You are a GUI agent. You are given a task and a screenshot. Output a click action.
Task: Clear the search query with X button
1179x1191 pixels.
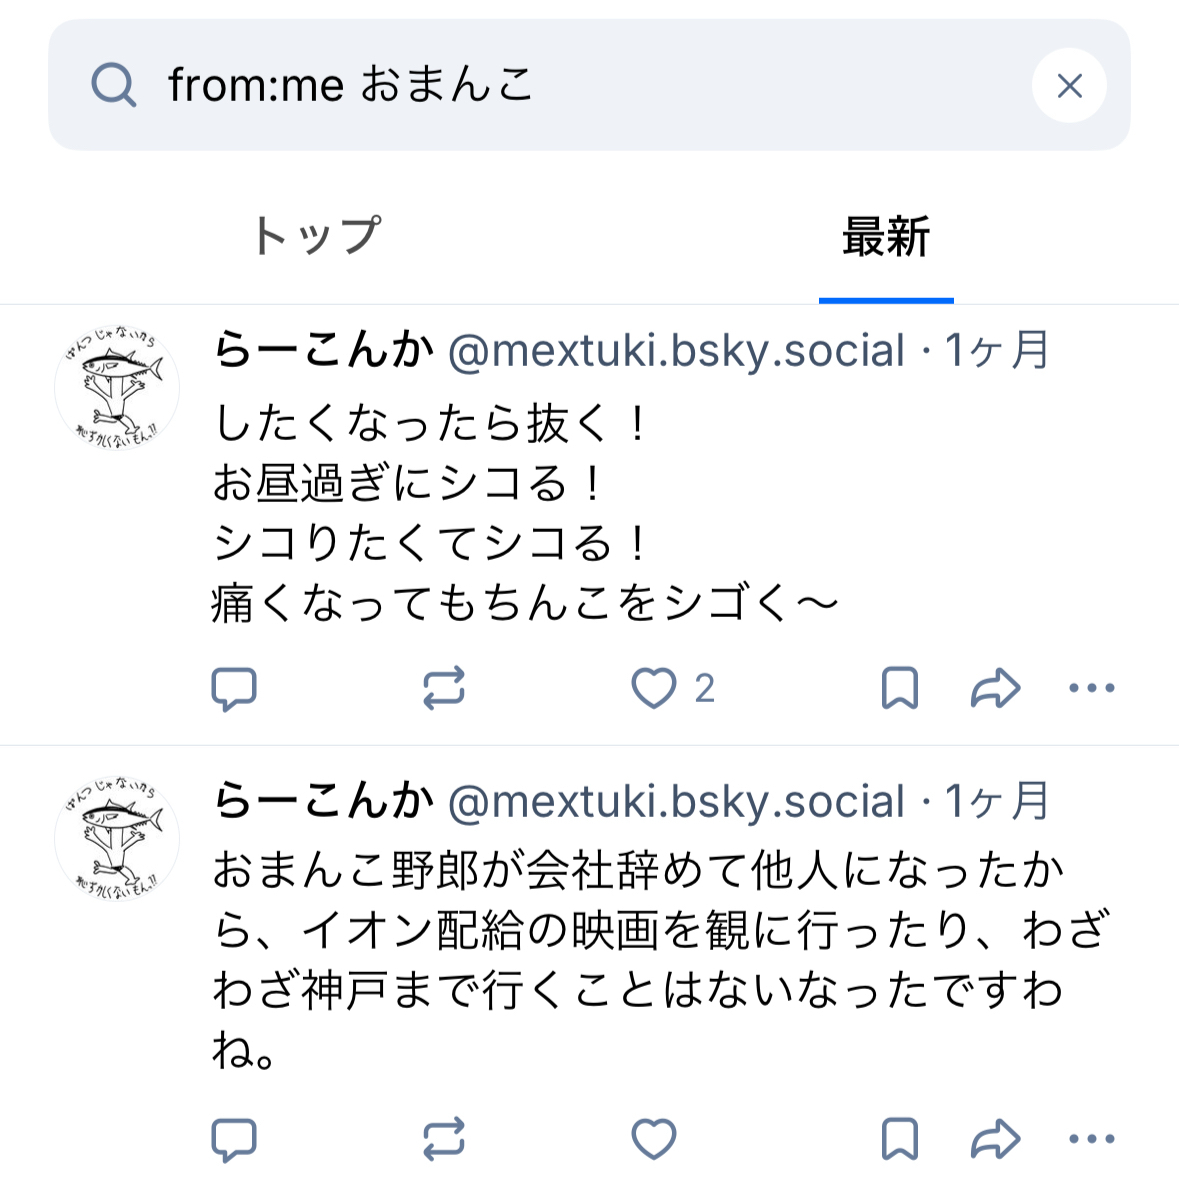click(1069, 86)
